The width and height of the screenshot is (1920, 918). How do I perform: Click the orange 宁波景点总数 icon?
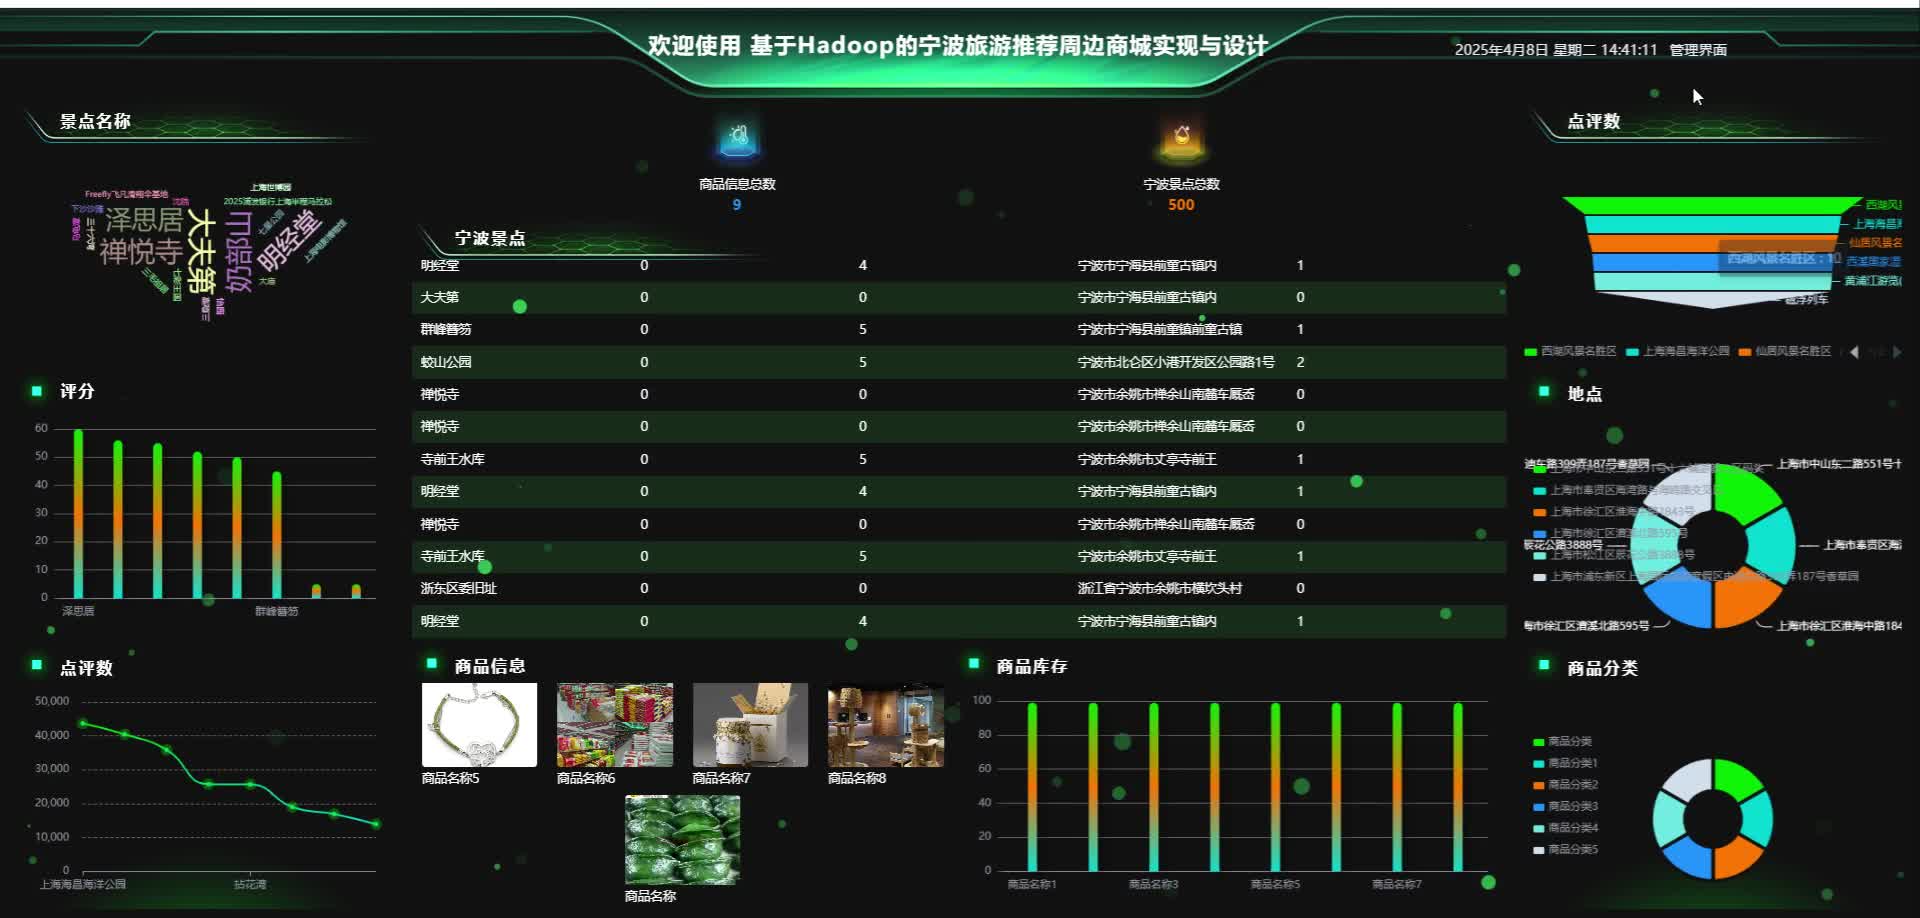point(1182,140)
